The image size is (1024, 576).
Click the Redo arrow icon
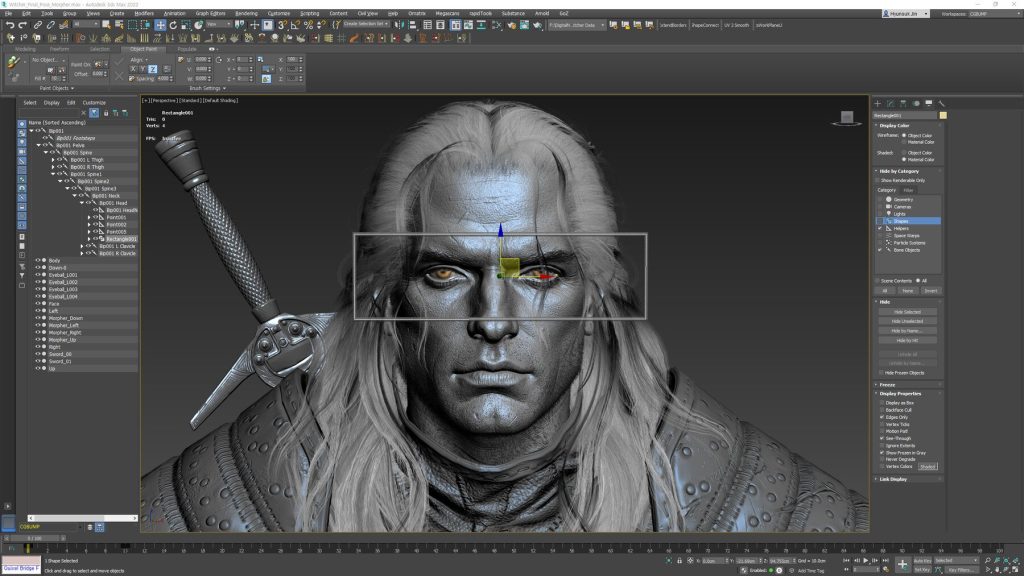[x=22, y=25]
